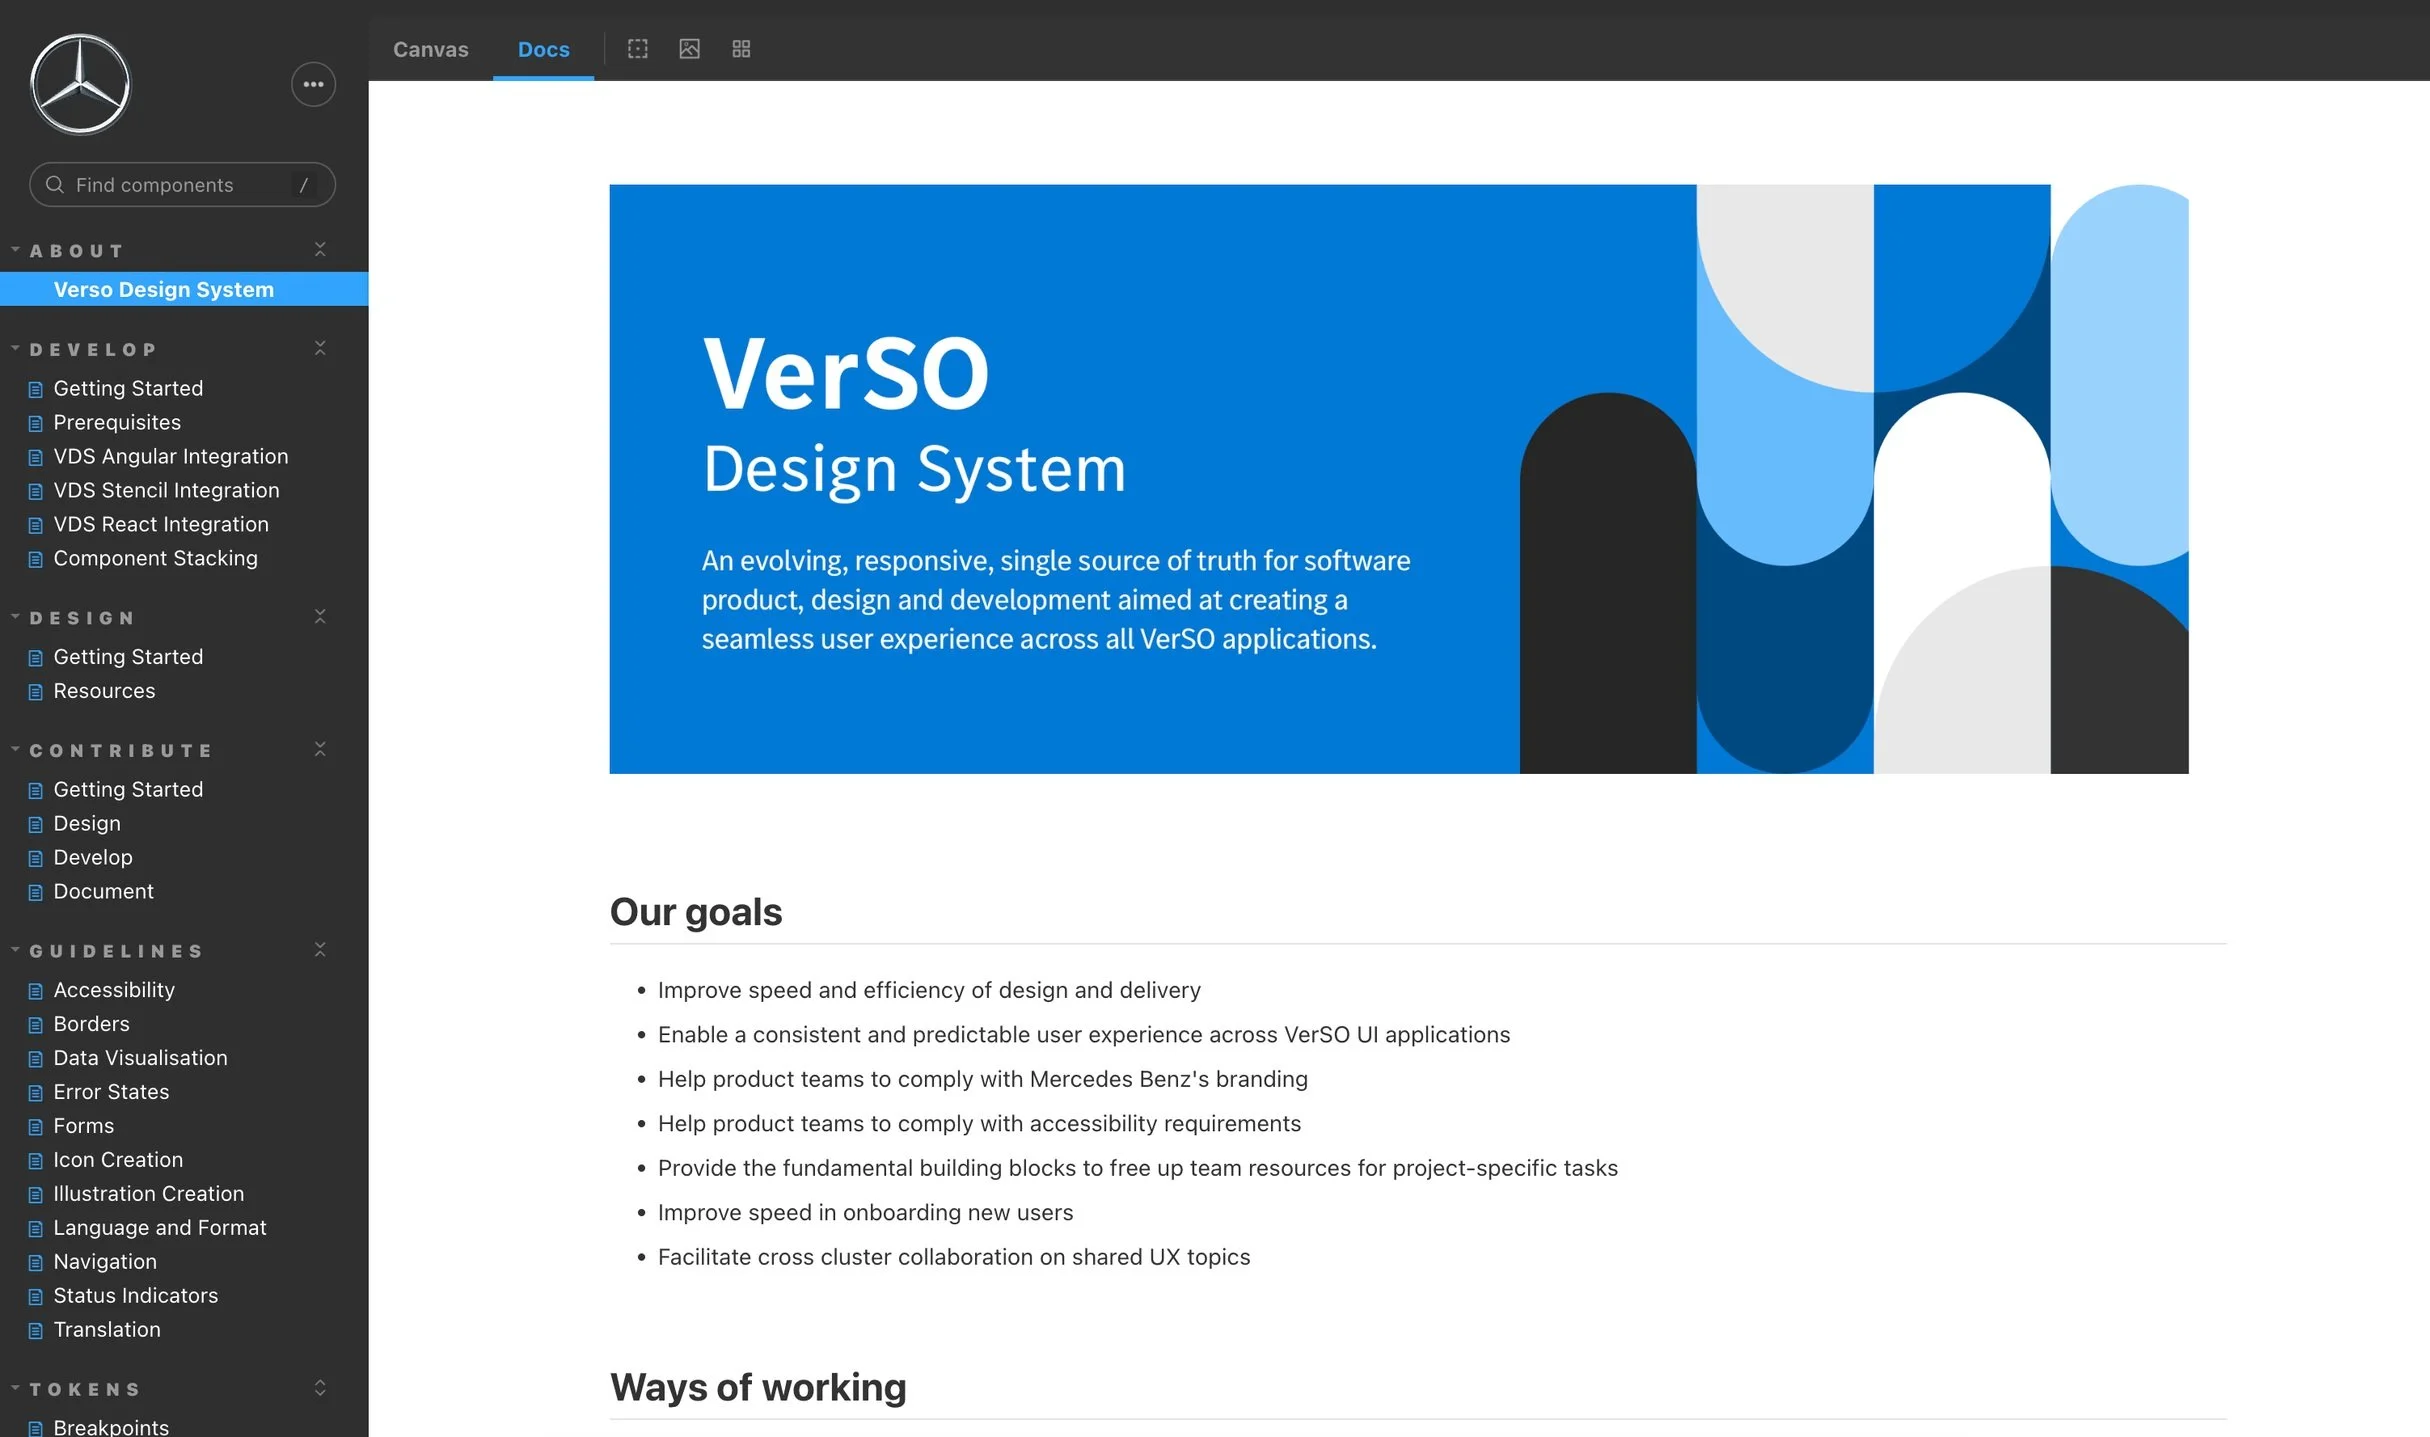The image size is (2430, 1437).
Task: Collapse all DEVELOP items using its arrows icon
Action: point(320,349)
